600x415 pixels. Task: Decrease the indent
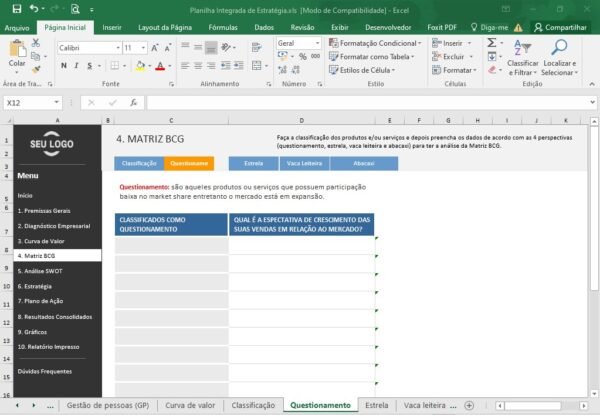(x=225, y=66)
